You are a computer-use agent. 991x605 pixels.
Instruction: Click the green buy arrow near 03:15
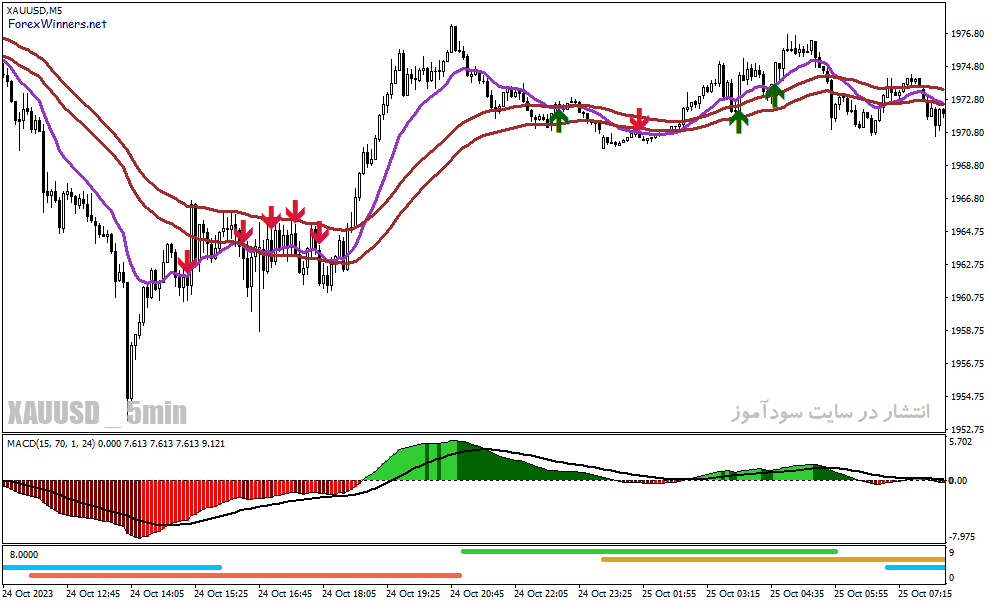pyautogui.click(x=738, y=120)
